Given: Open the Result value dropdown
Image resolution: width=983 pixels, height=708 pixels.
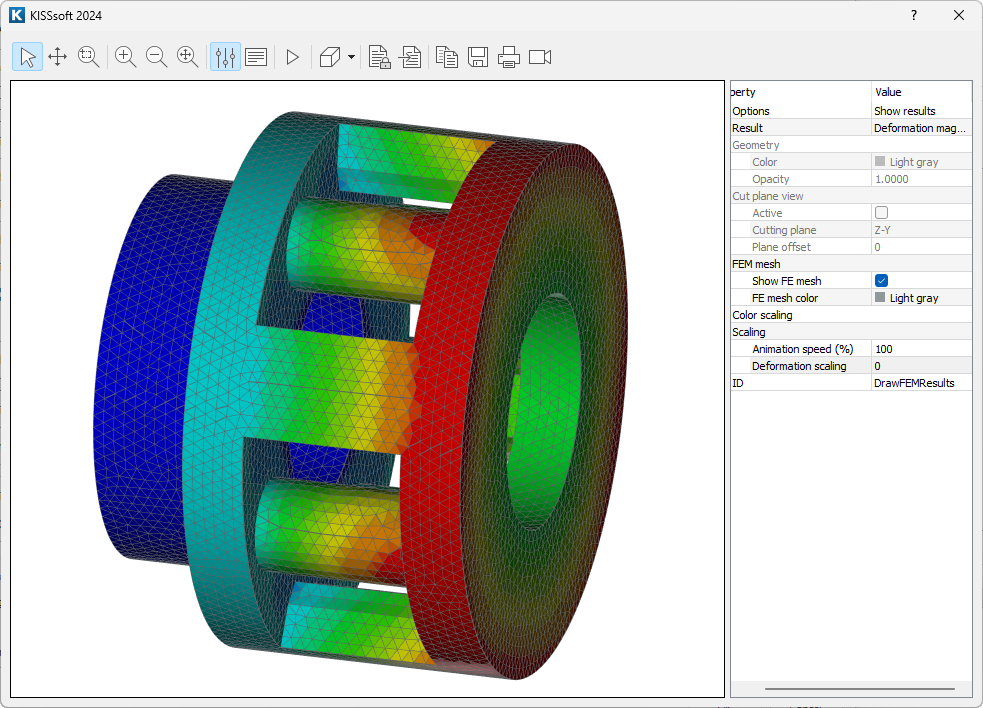Looking at the screenshot, I should 920,128.
